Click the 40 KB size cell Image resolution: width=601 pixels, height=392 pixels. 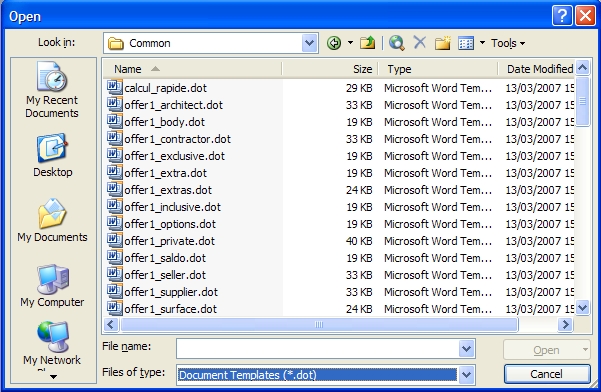[x=359, y=241]
